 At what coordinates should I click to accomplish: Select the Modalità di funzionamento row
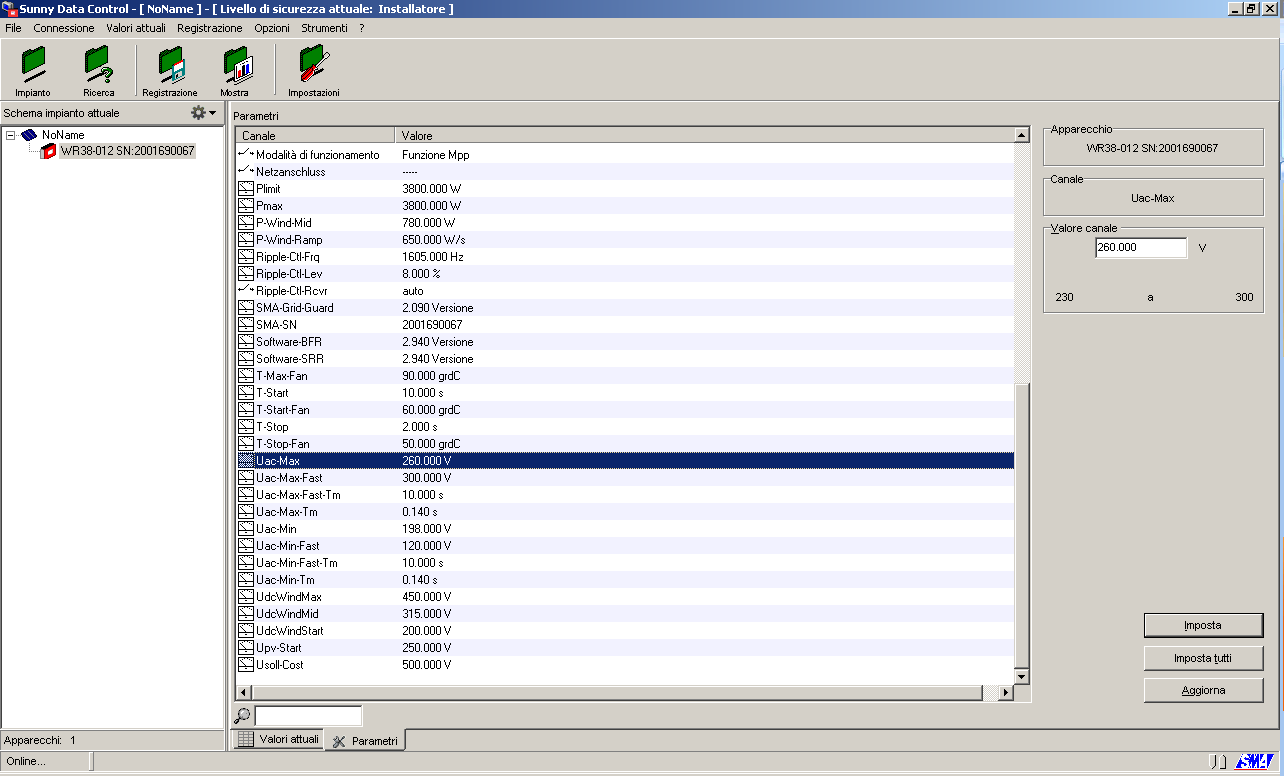(x=625, y=155)
